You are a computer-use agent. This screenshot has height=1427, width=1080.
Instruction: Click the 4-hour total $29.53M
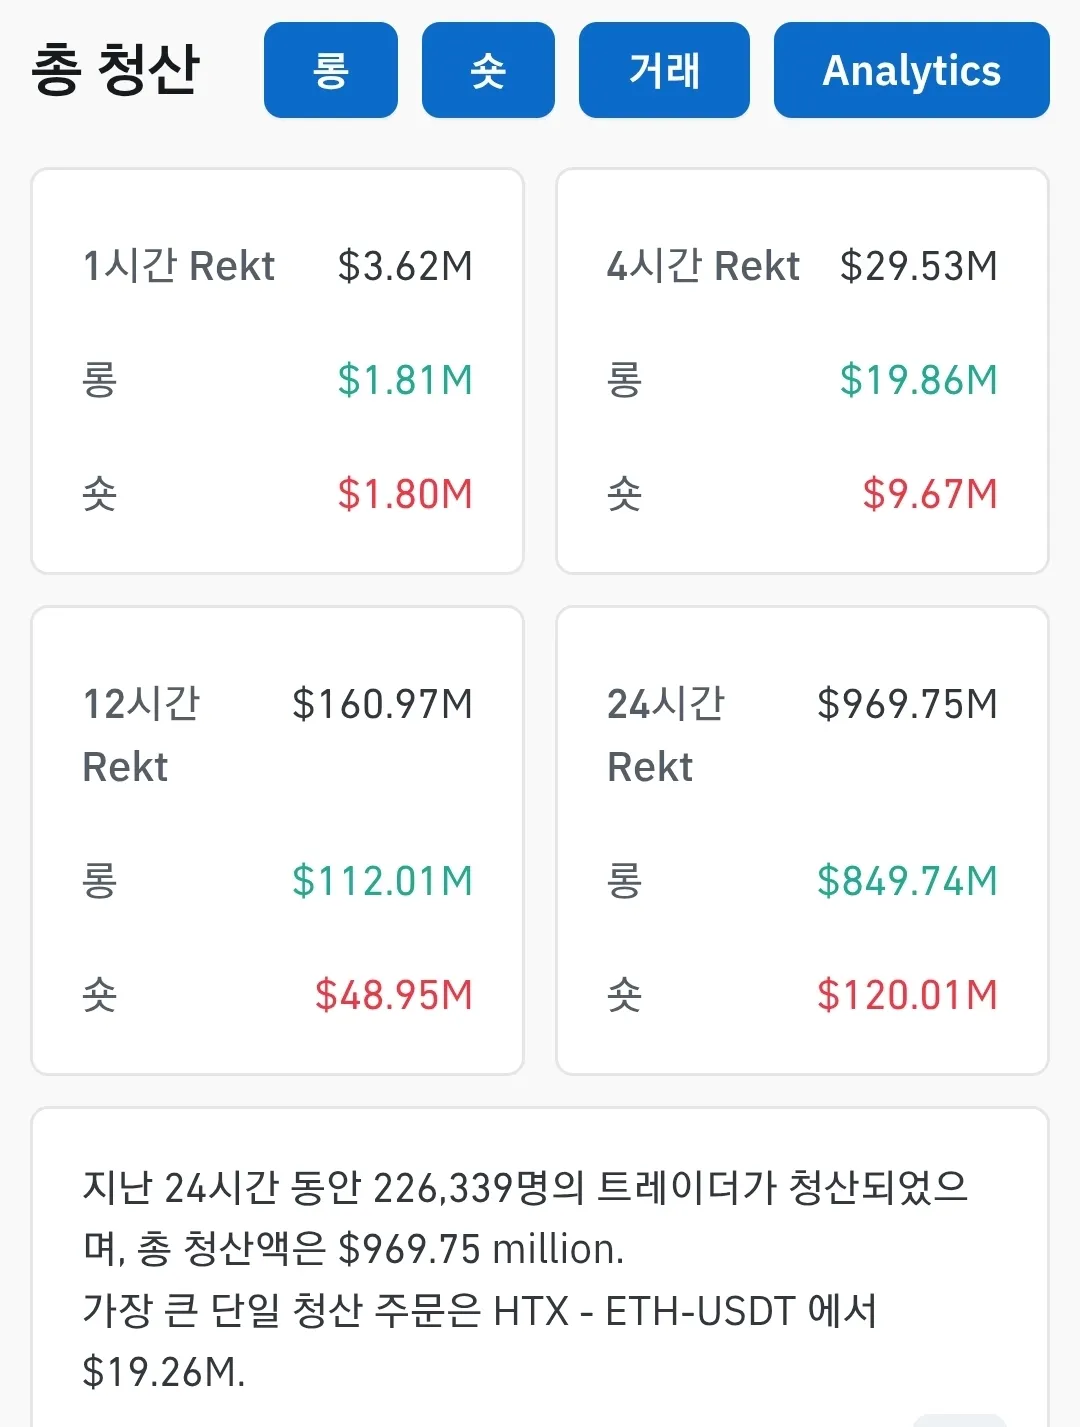tap(918, 266)
